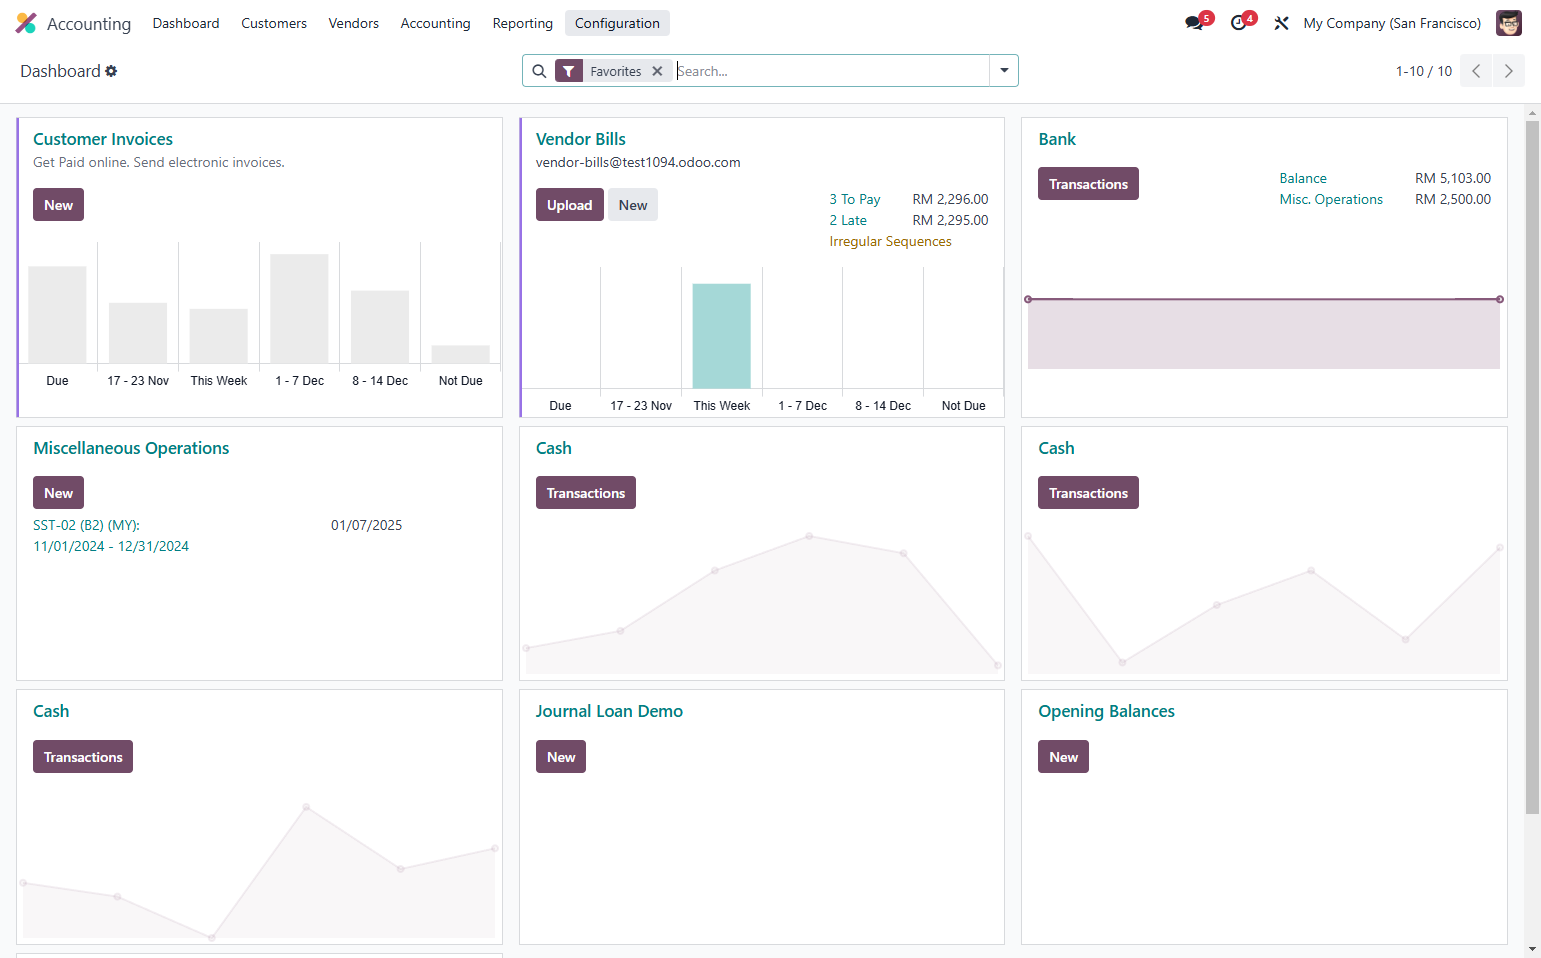Go to previous page of records

coord(1476,71)
